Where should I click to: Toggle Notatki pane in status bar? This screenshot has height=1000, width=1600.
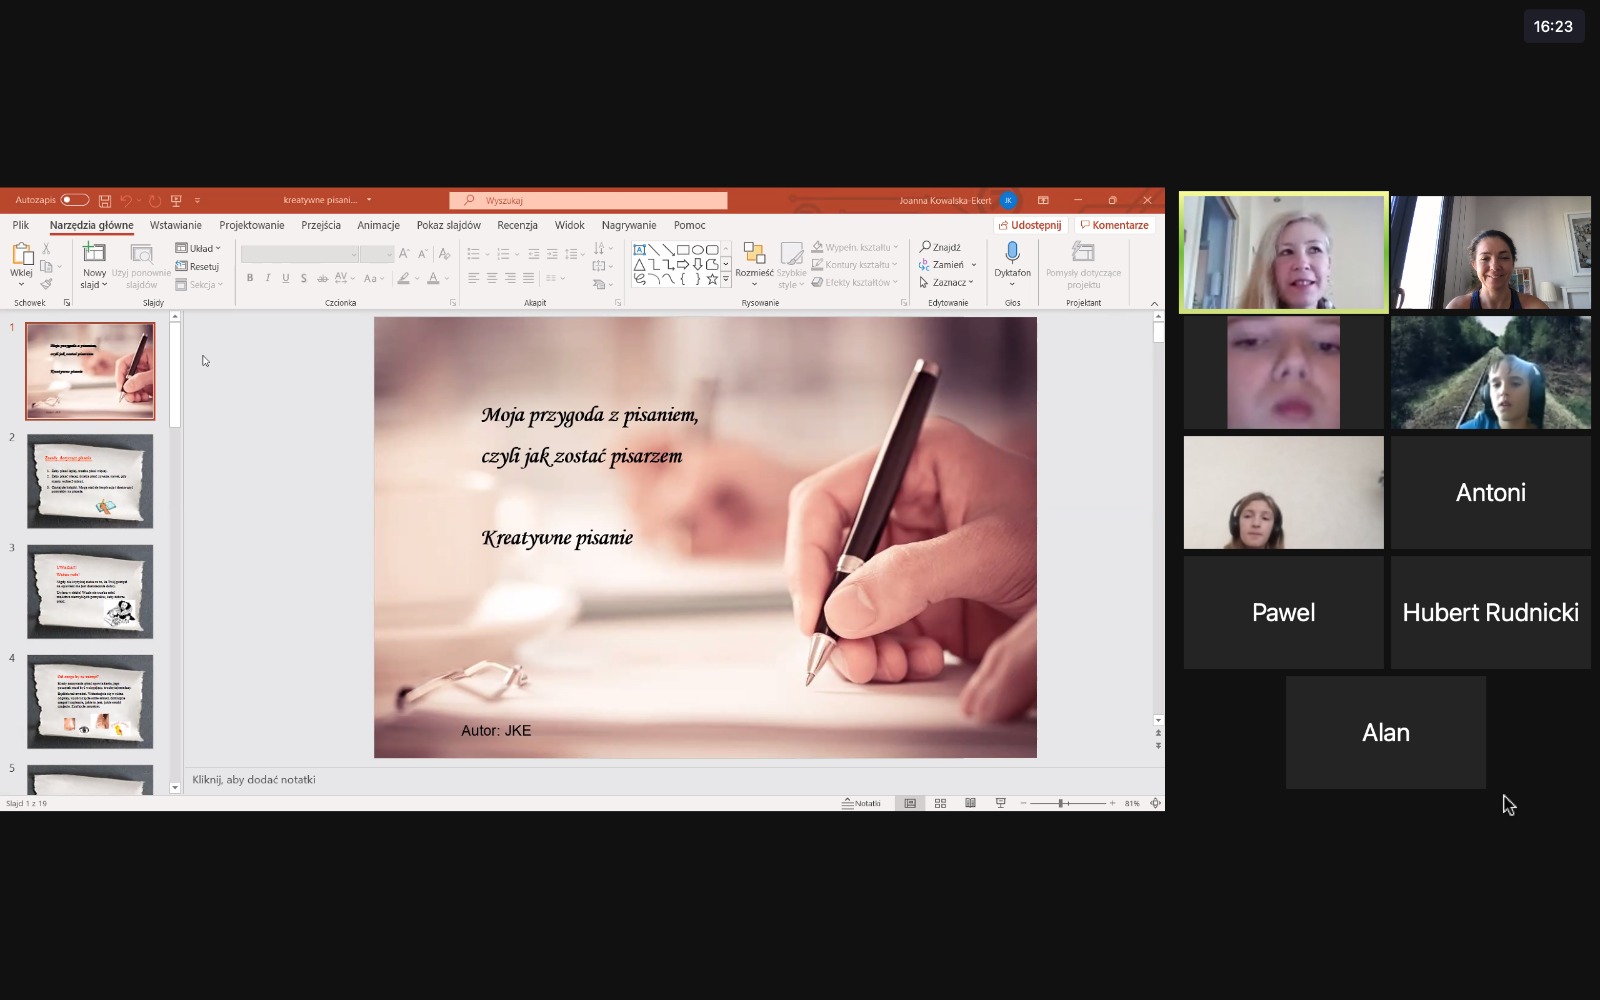click(x=862, y=803)
